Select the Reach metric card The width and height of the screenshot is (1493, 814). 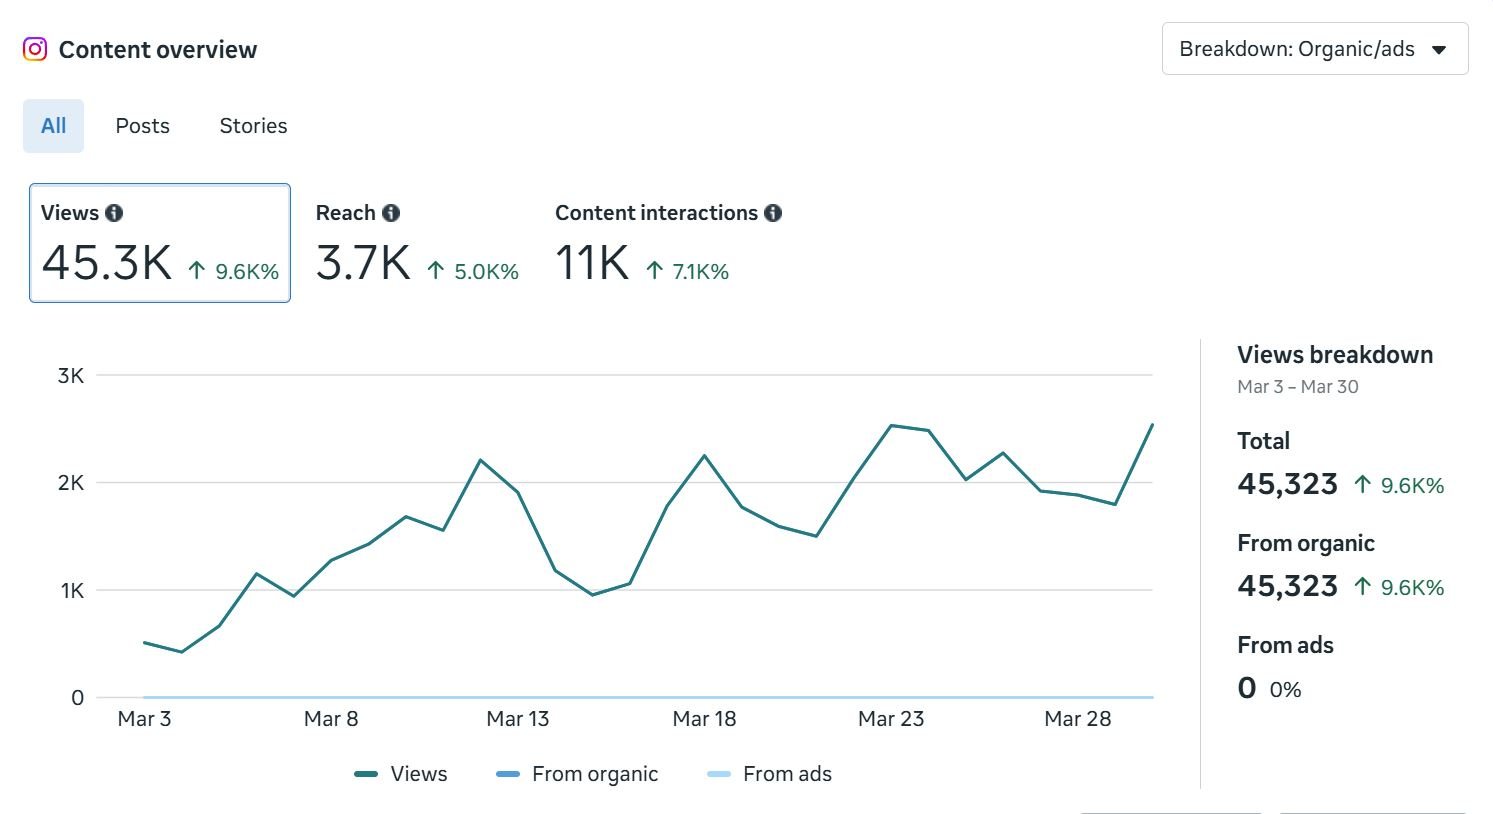tap(417, 243)
